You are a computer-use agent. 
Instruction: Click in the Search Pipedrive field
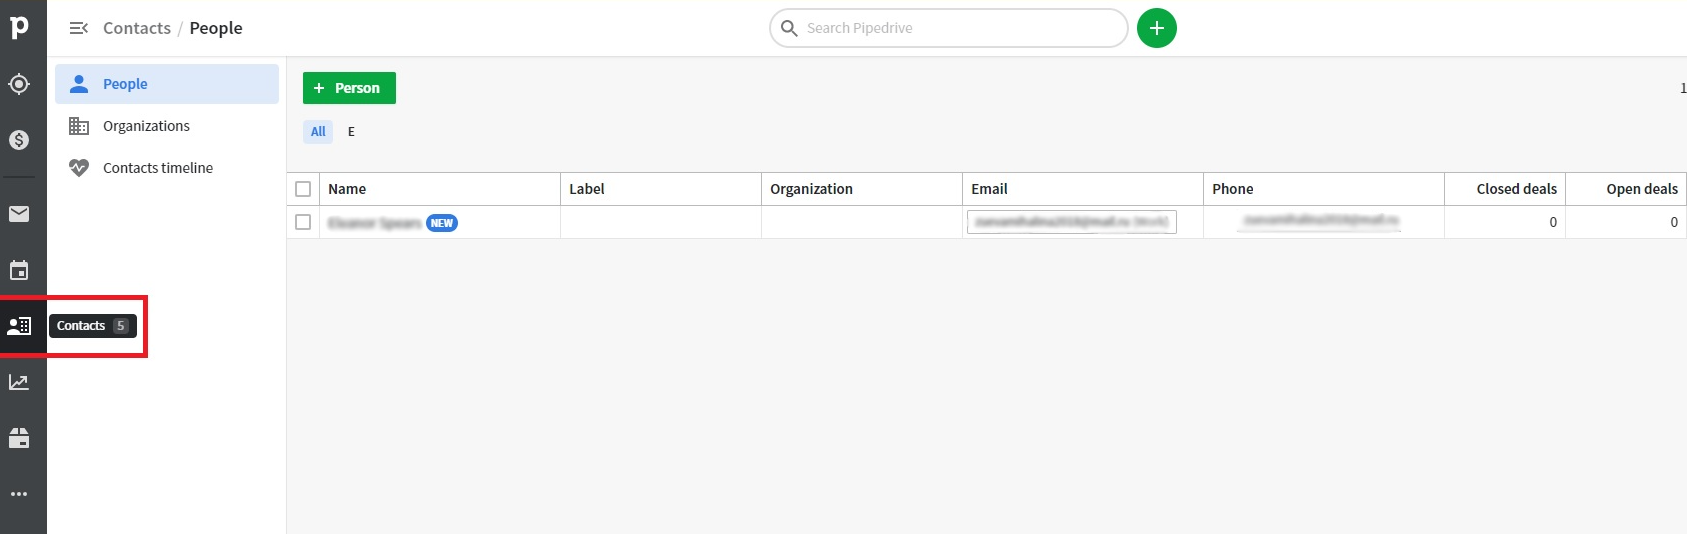click(x=948, y=28)
